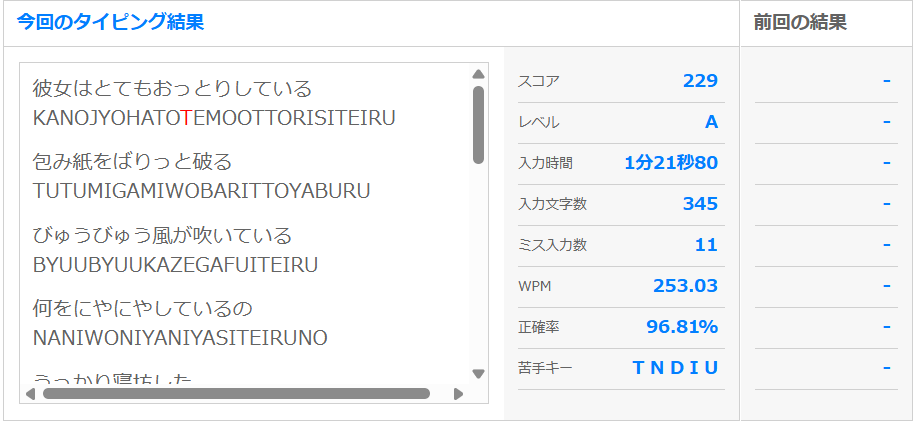This screenshot has width=921, height=427.
Task: Click the sentence 何をにやにやしているの
Action: click(142, 308)
